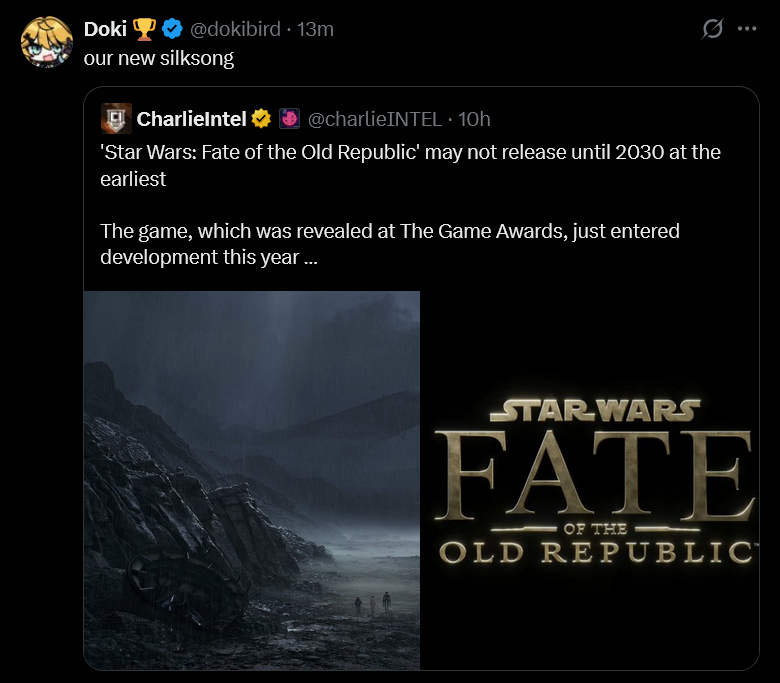Click the CharlieIntel account name
This screenshot has height=683, width=780.
(192, 119)
